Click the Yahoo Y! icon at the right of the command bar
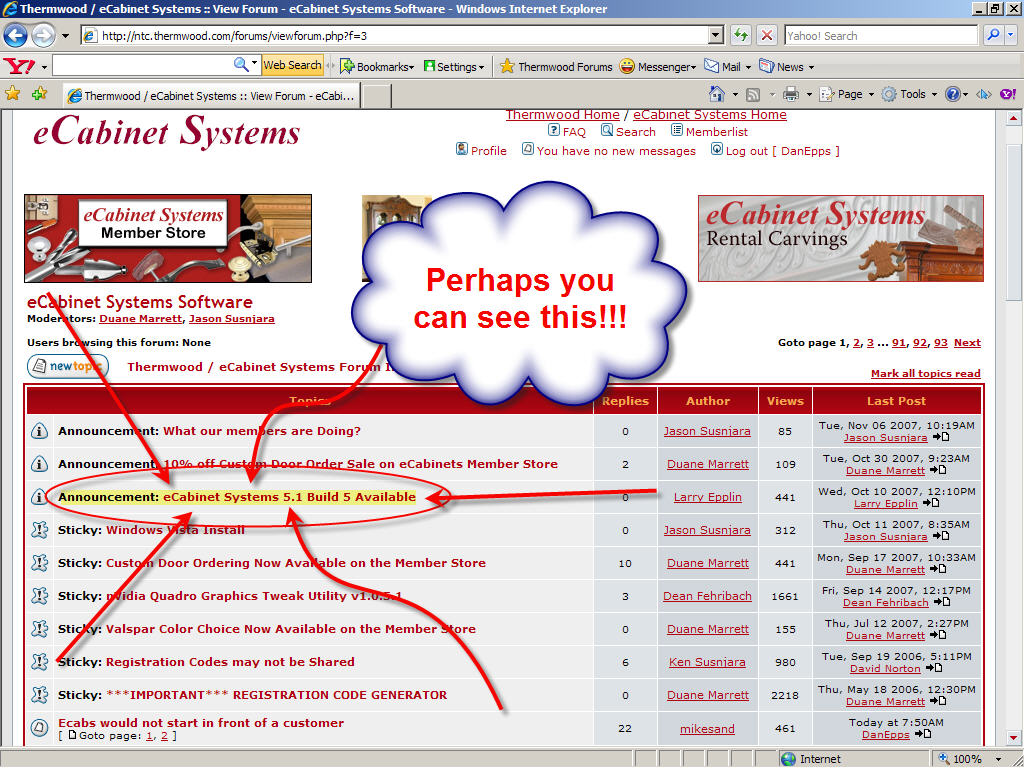 (1008, 95)
